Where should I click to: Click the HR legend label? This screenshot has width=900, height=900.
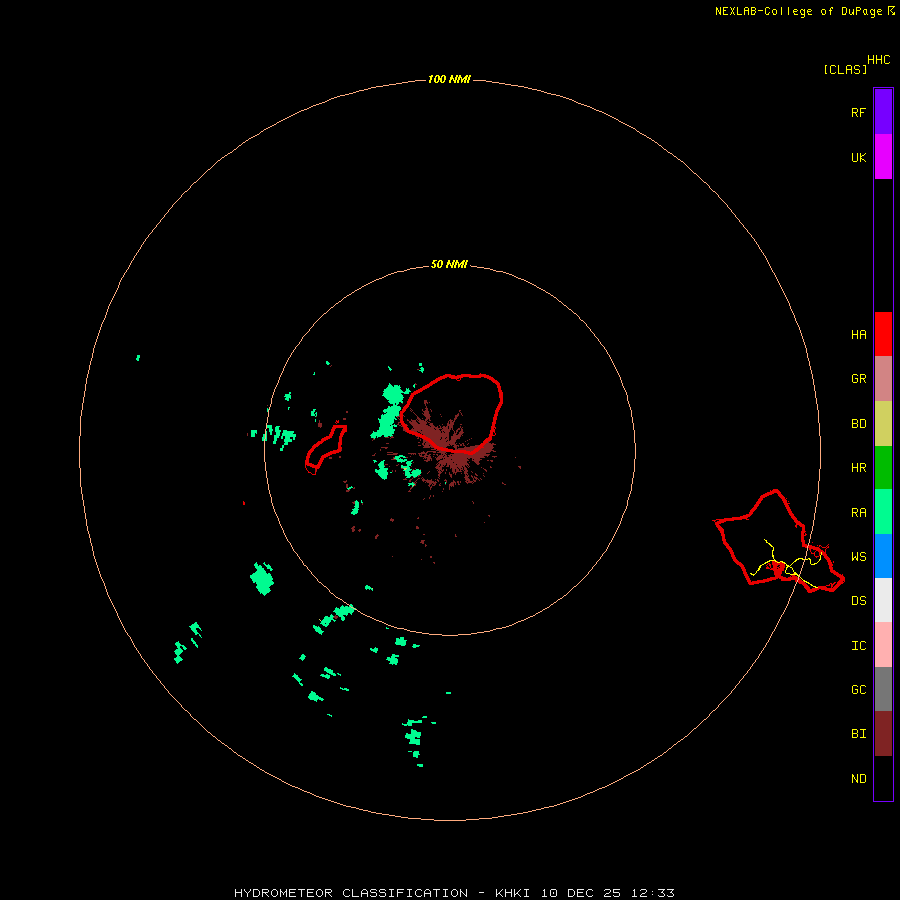pyautogui.click(x=859, y=468)
